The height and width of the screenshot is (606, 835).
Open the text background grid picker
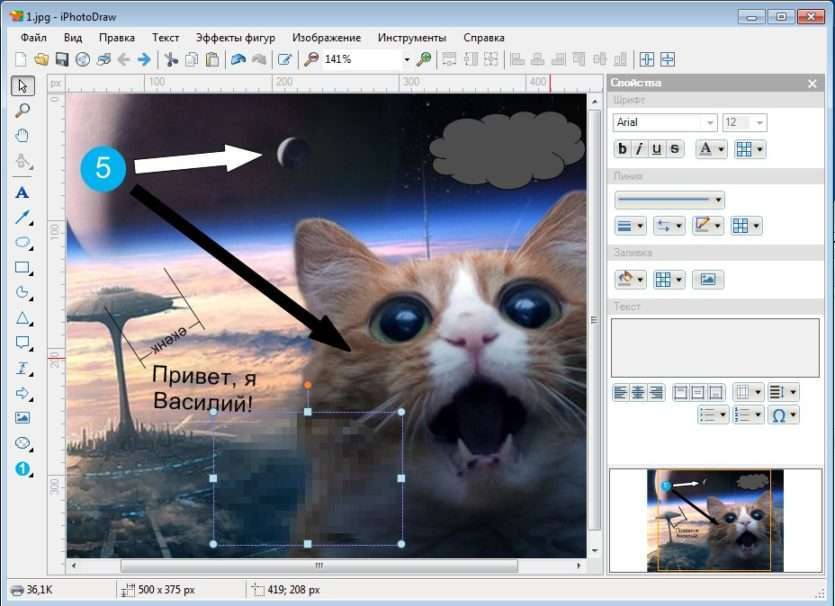[x=750, y=149]
